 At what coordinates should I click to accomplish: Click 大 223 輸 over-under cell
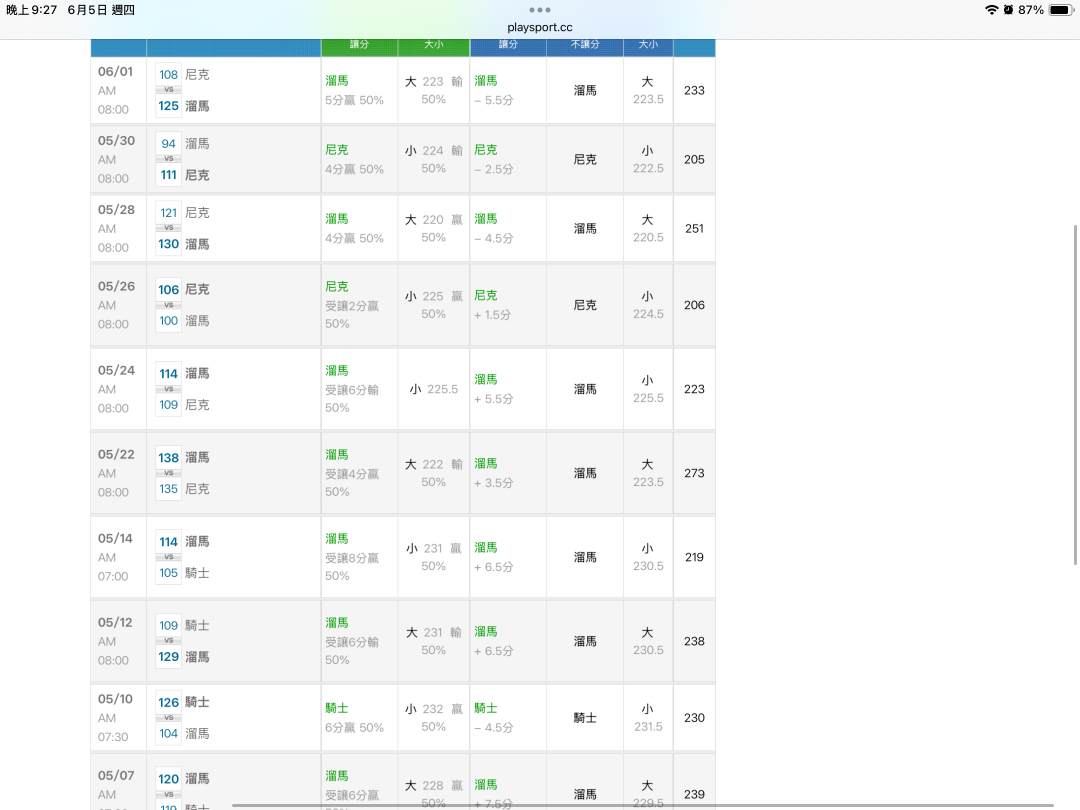433,90
